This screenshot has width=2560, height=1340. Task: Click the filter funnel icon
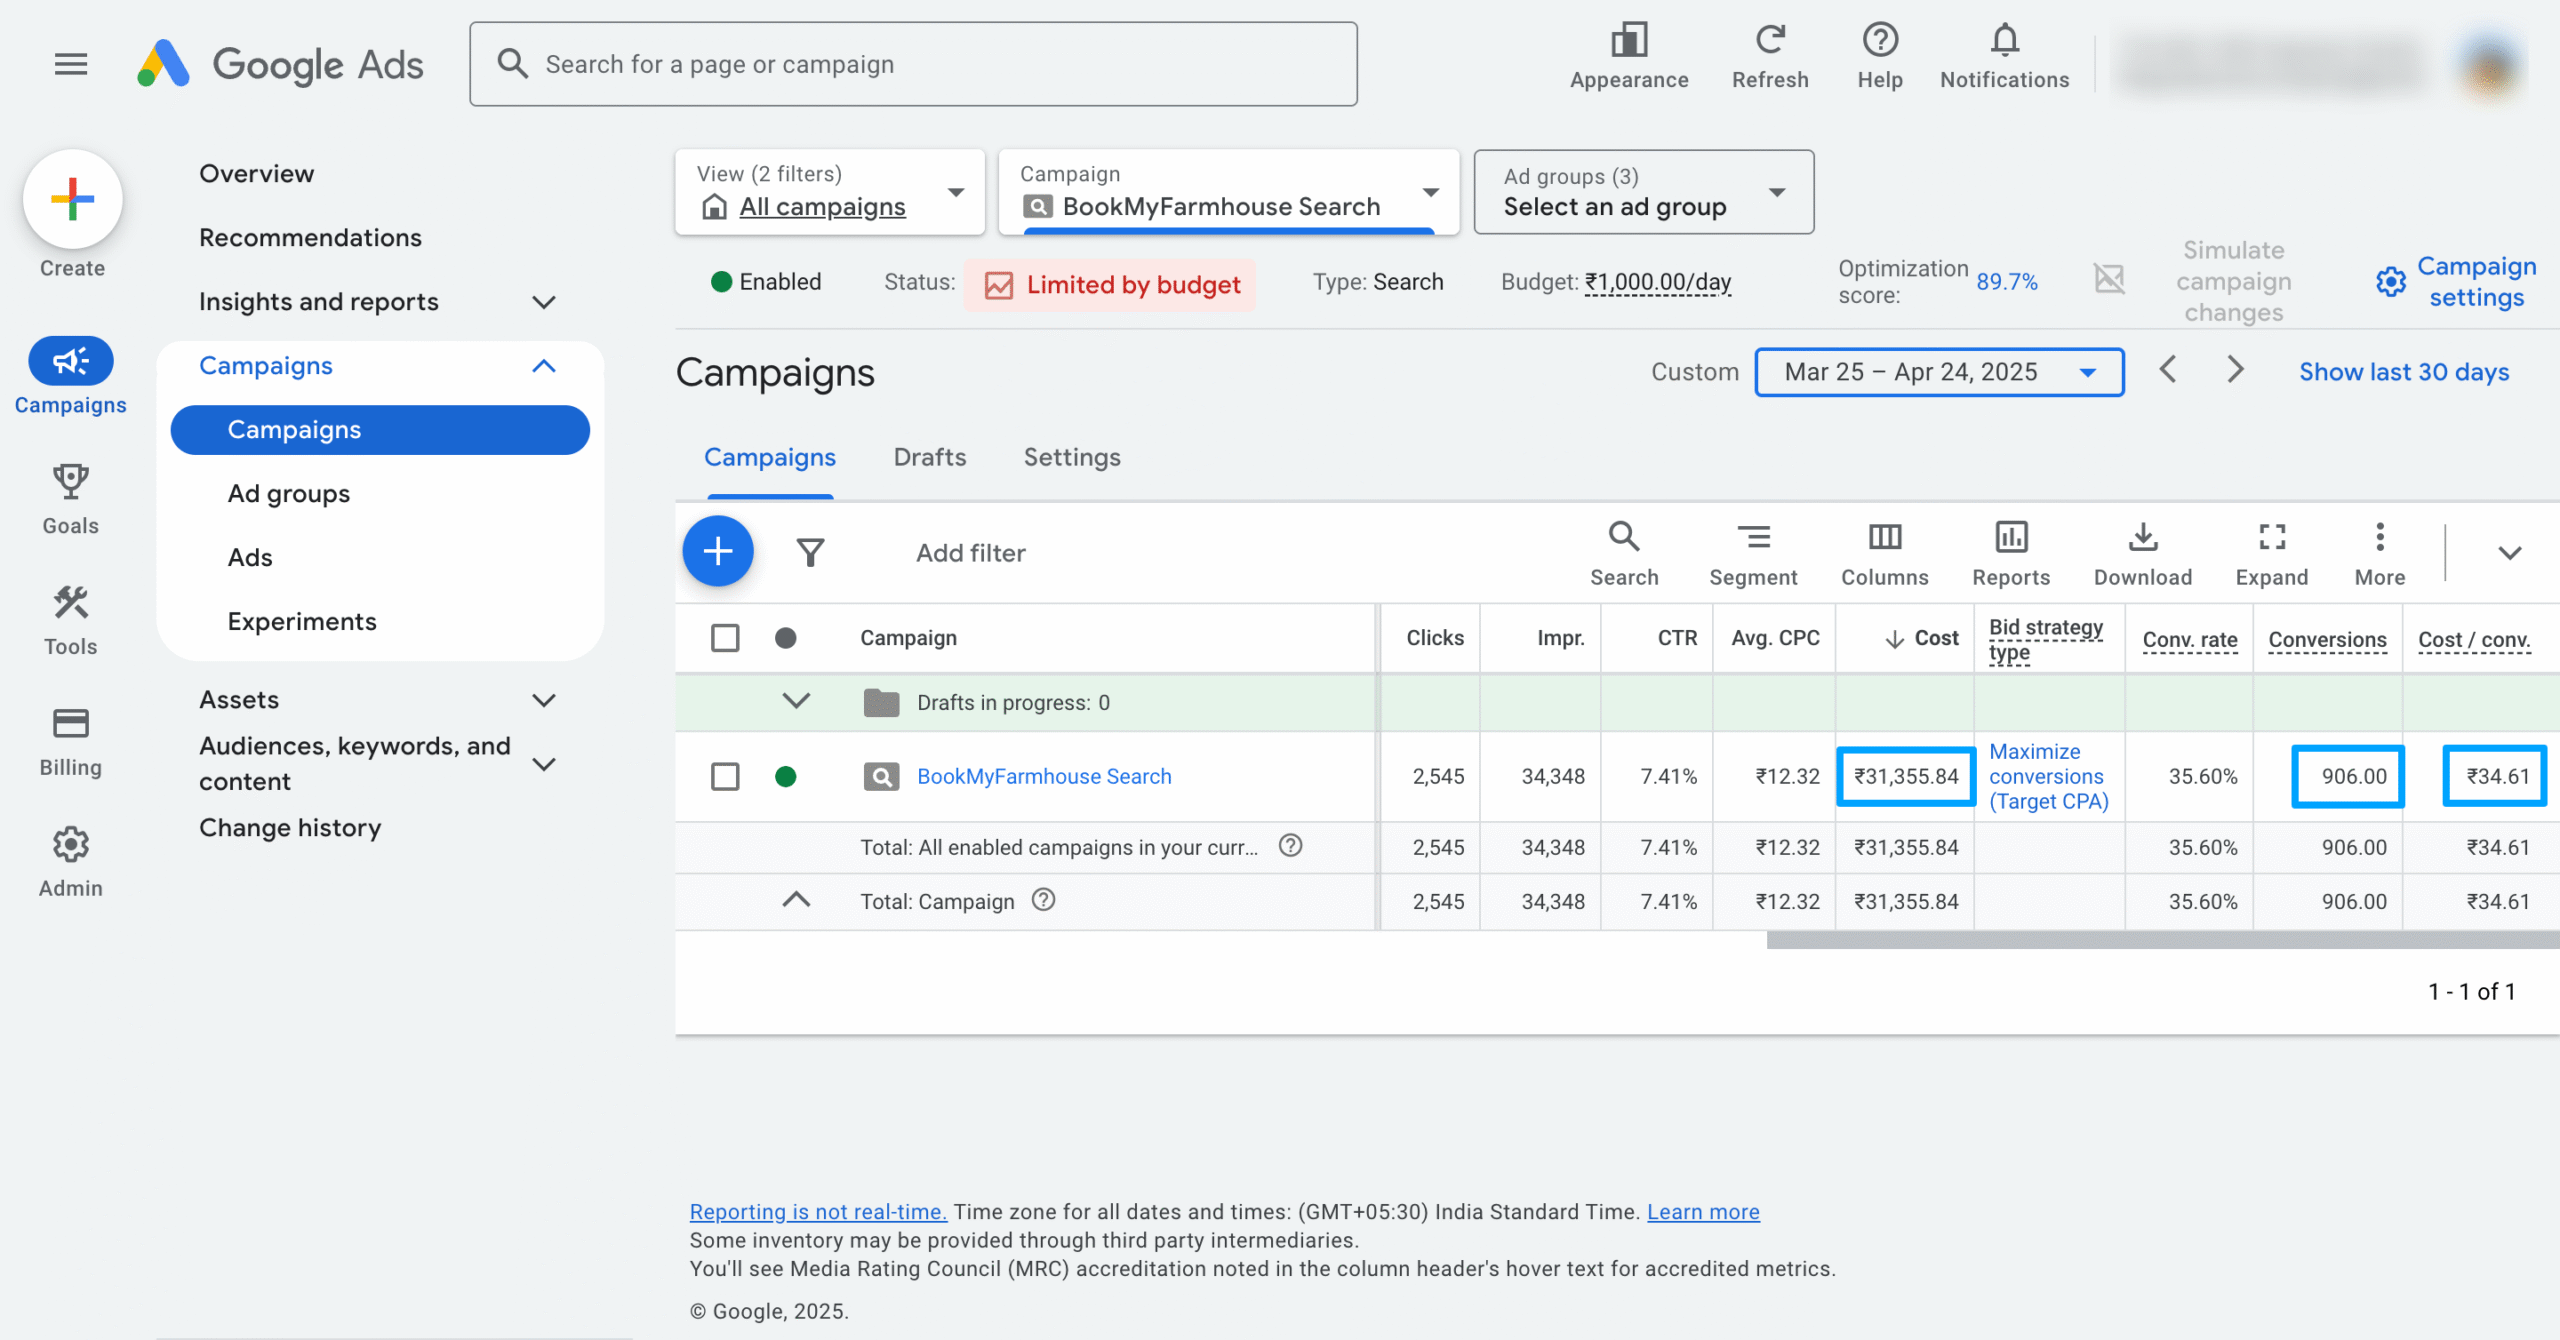tap(810, 552)
